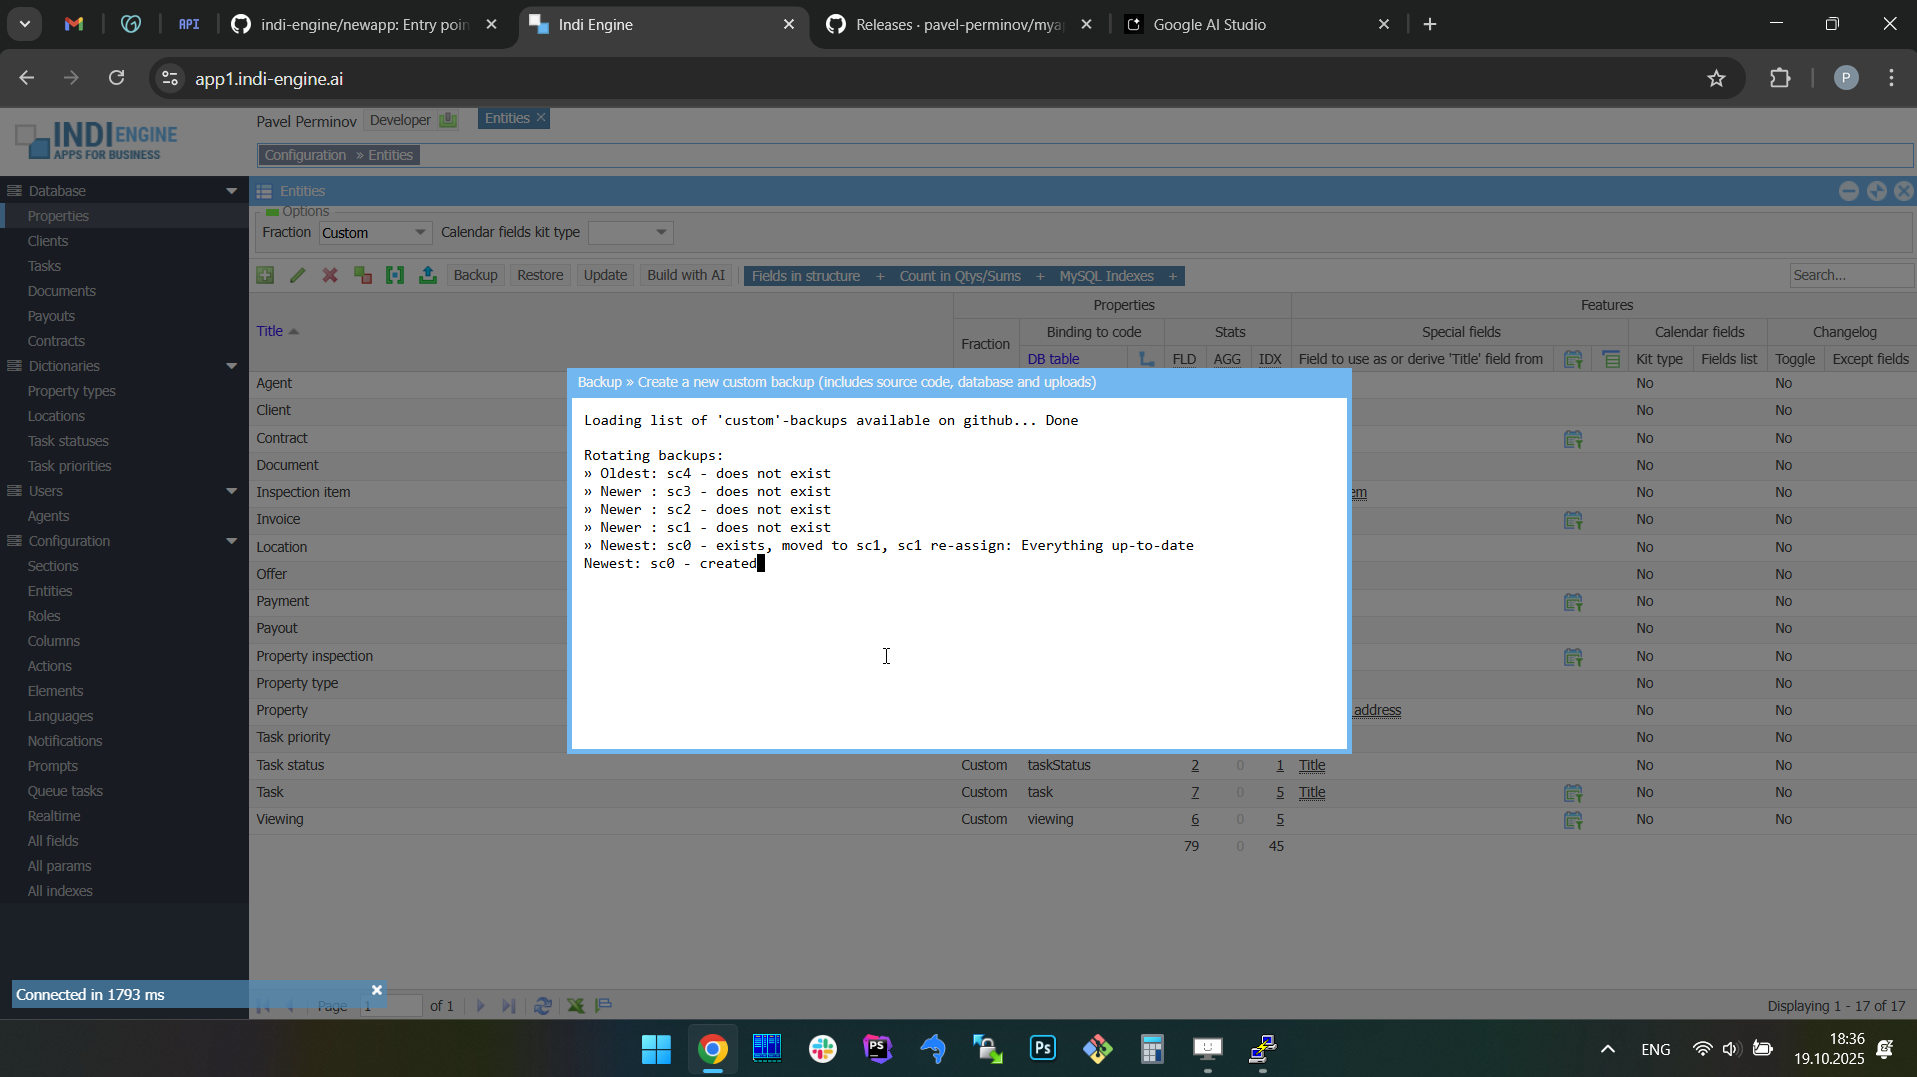Screen dimensions: 1917x1077
Task: Click the upload export icon before Backup
Action: (428, 276)
